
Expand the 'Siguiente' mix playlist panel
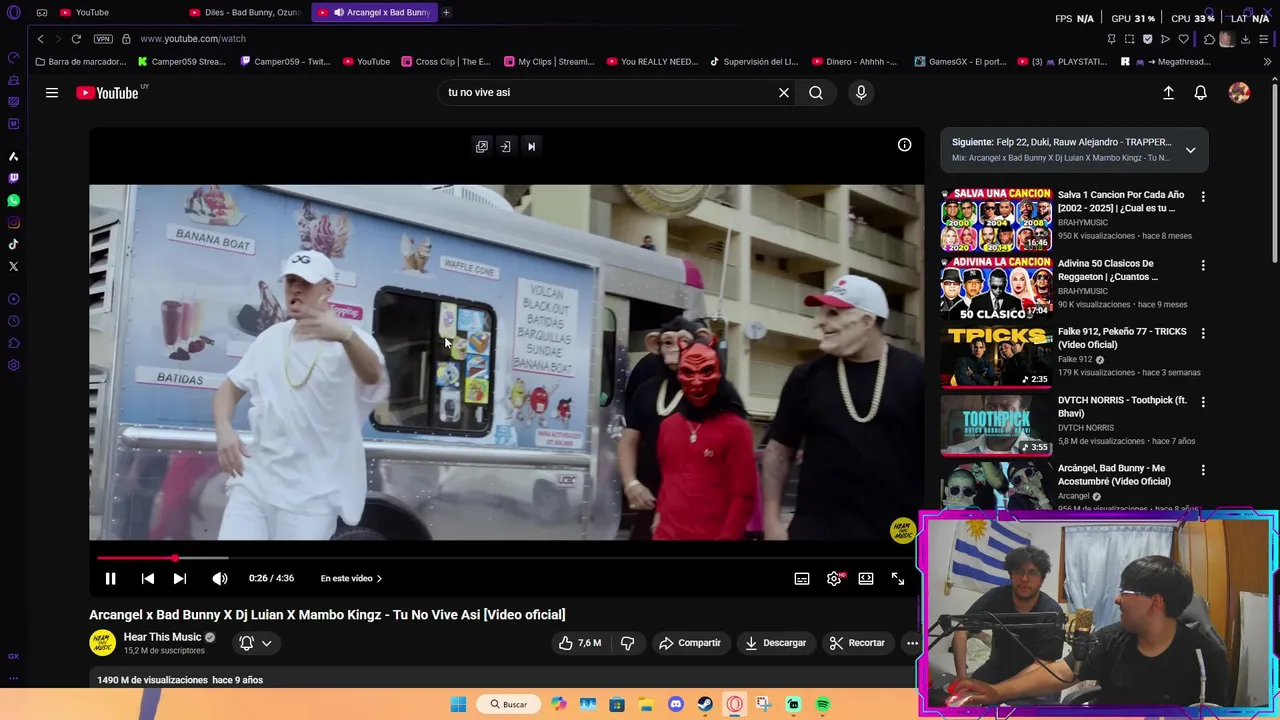pyautogui.click(x=1190, y=150)
